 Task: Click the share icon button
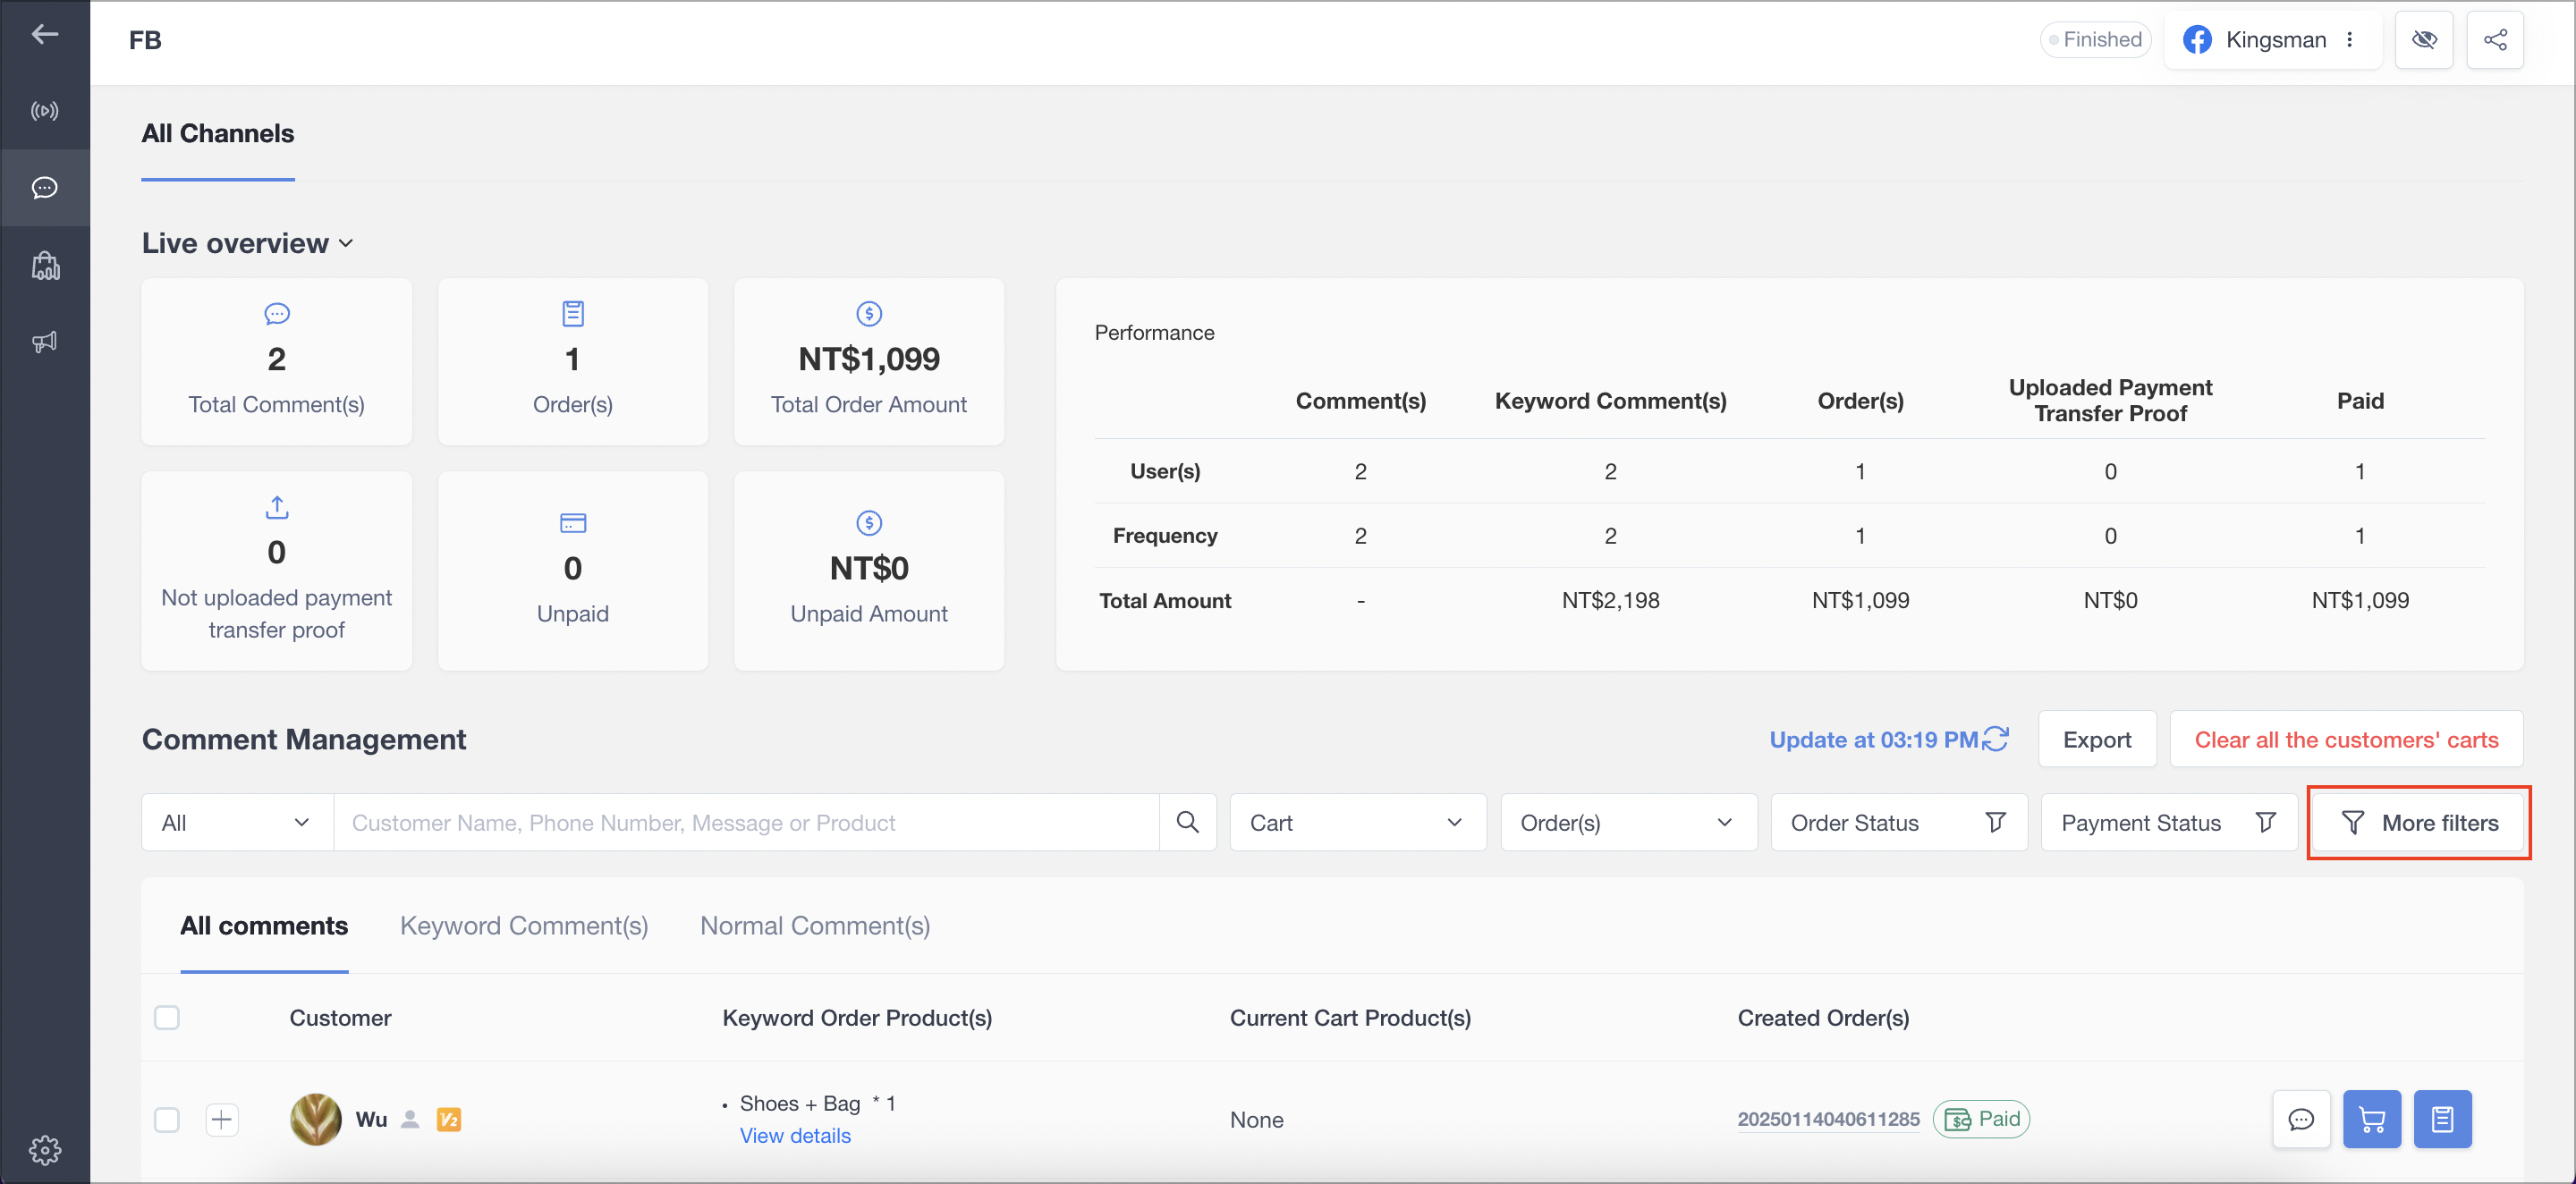[2494, 40]
